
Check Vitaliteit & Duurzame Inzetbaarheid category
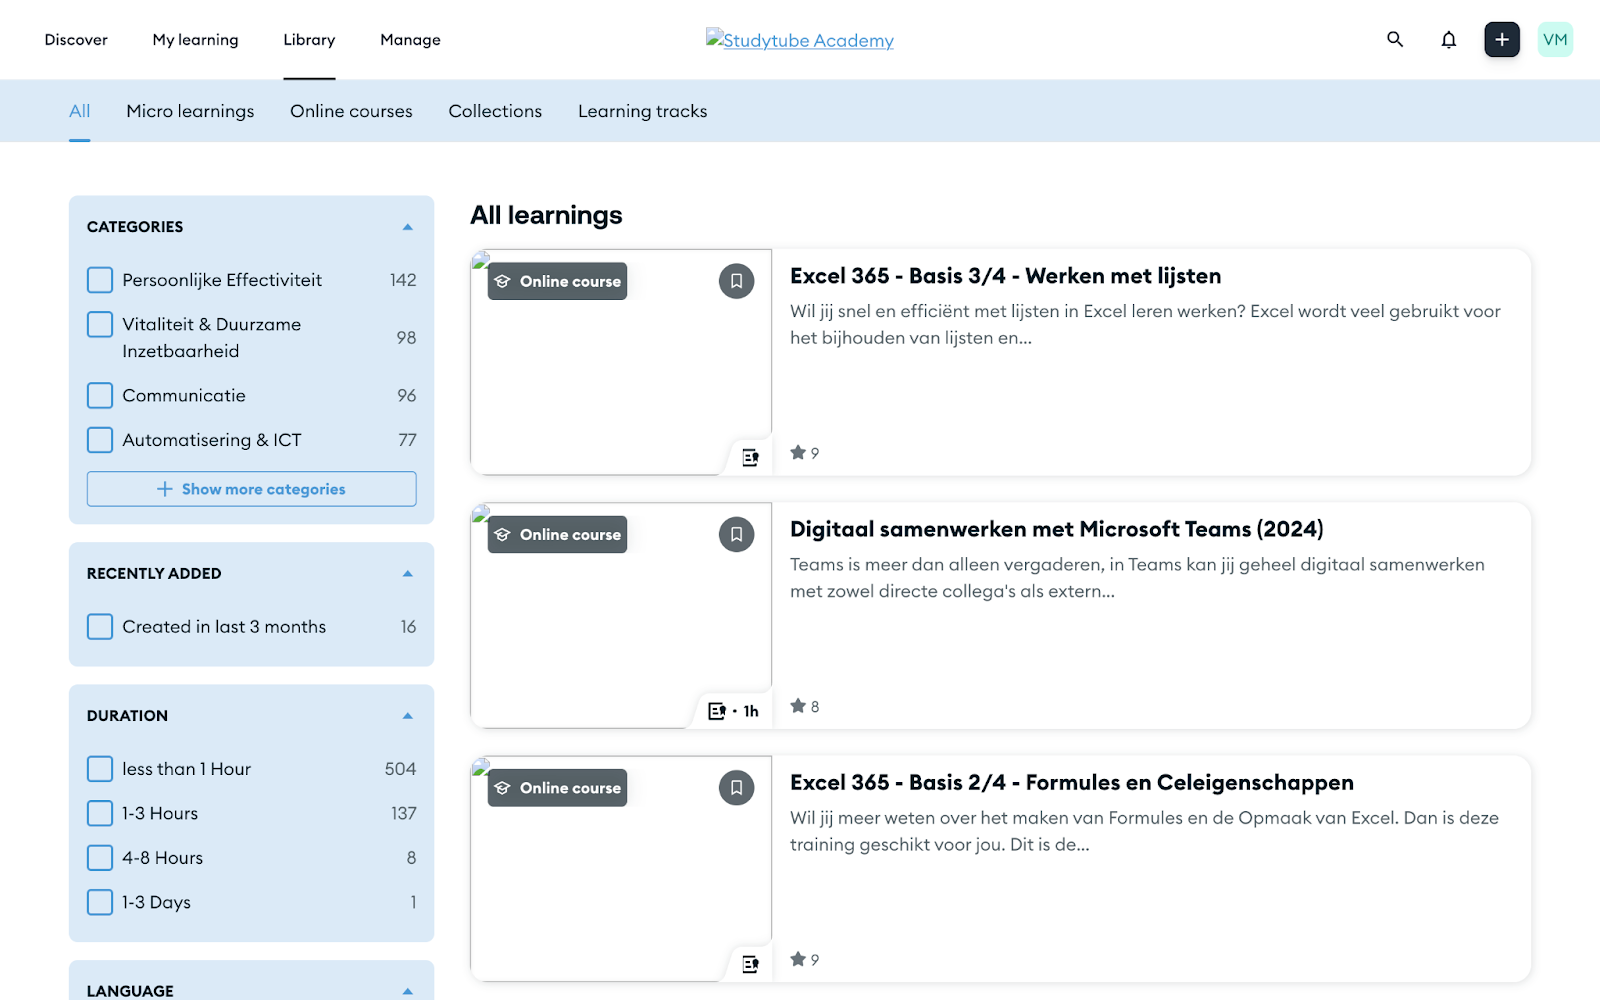pos(100,324)
